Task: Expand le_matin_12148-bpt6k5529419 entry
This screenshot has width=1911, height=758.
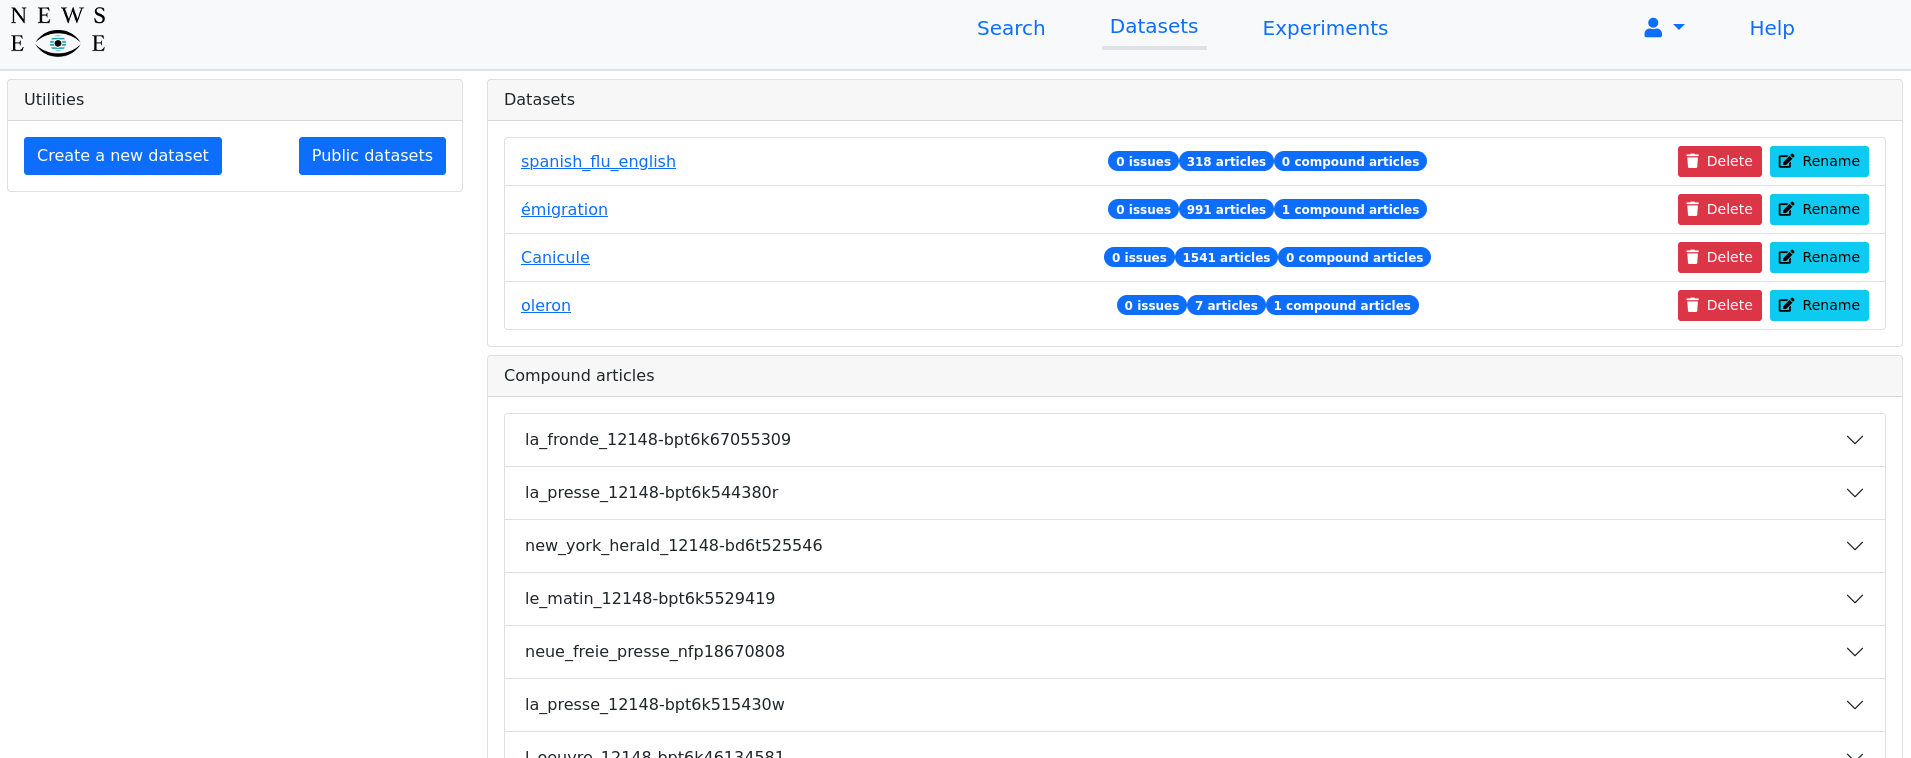Action: point(1195,599)
